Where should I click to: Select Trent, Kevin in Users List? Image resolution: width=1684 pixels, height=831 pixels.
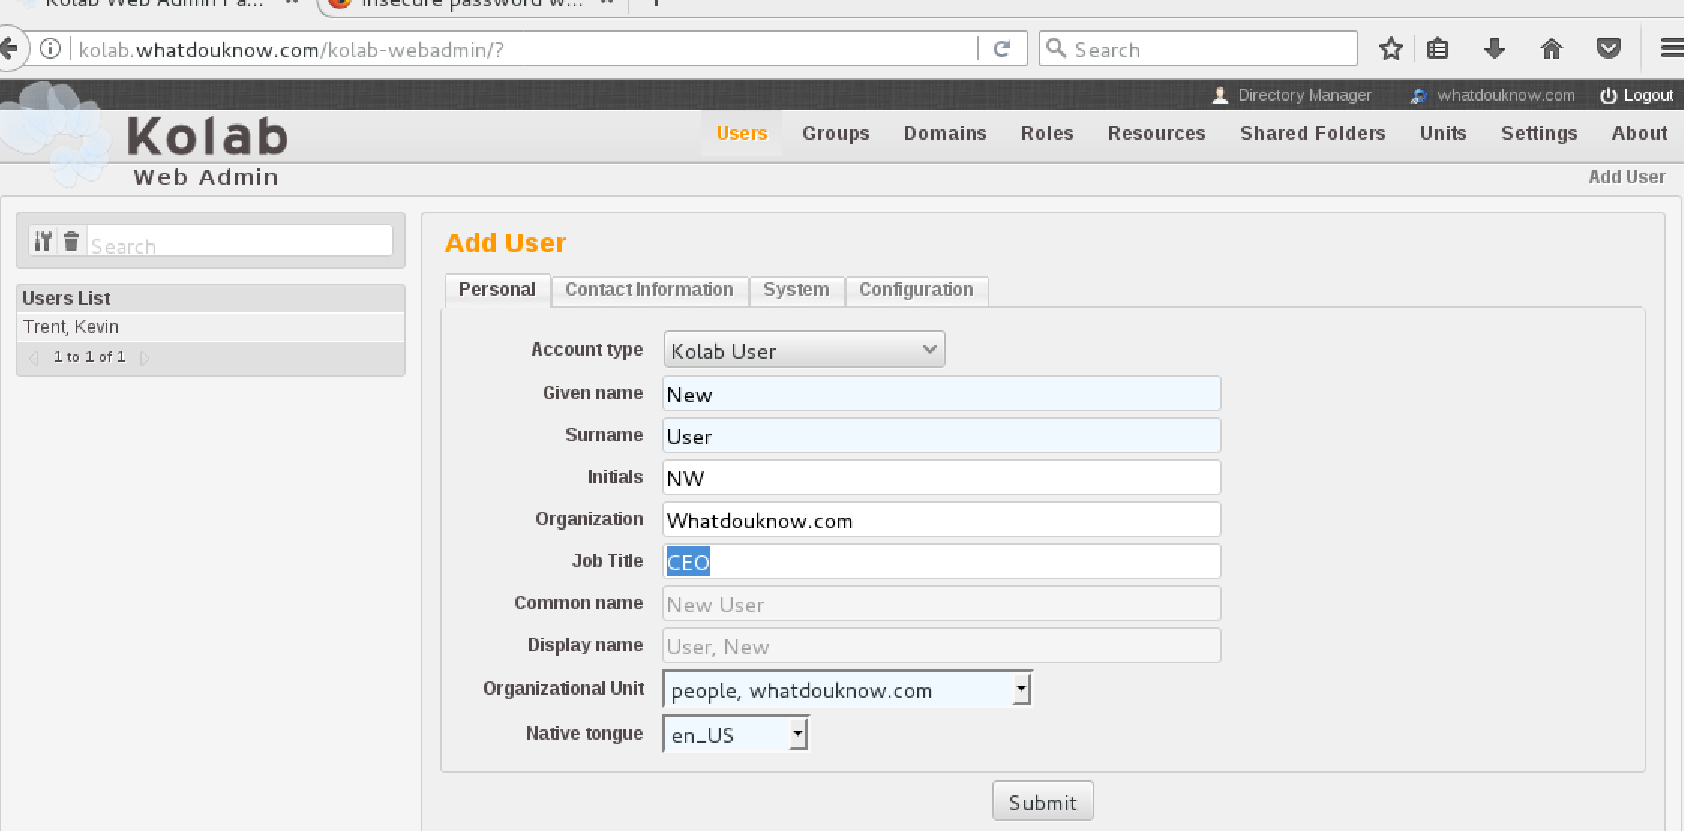click(x=71, y=327)
